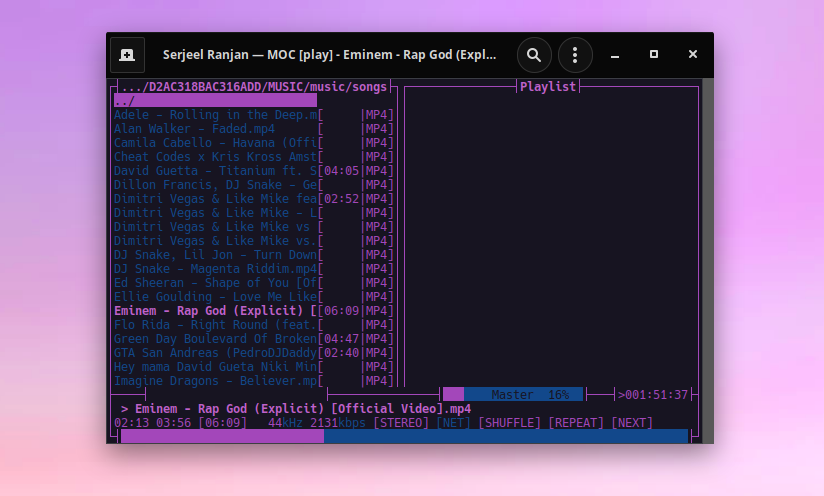Click the 04:47 duration of Green Day
The image size is (824, 496).
coord(342,339)
